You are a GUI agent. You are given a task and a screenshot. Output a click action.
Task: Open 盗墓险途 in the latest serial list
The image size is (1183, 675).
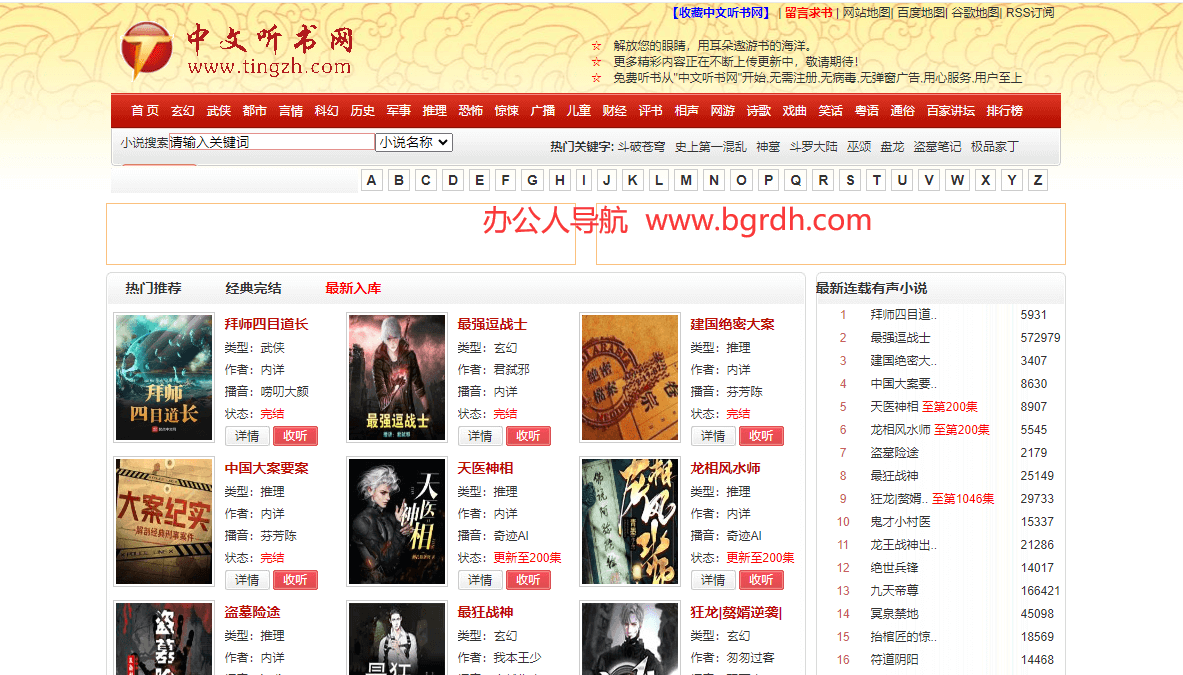coord(894,453)
